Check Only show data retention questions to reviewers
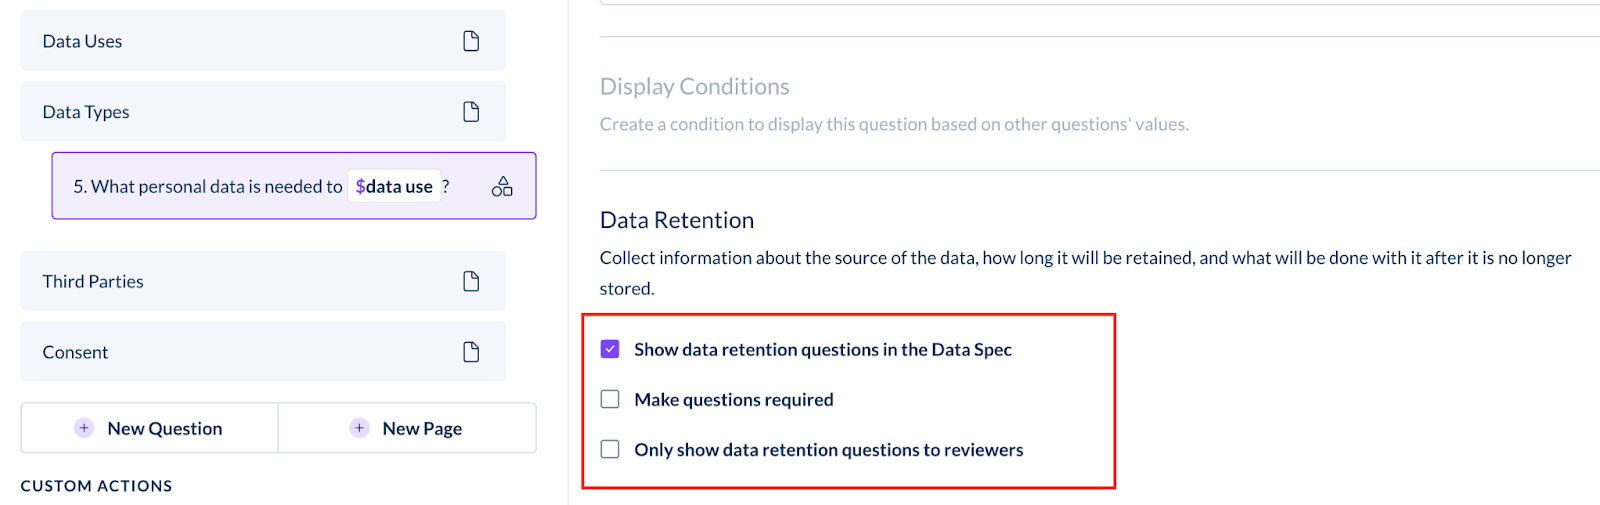 610,449
